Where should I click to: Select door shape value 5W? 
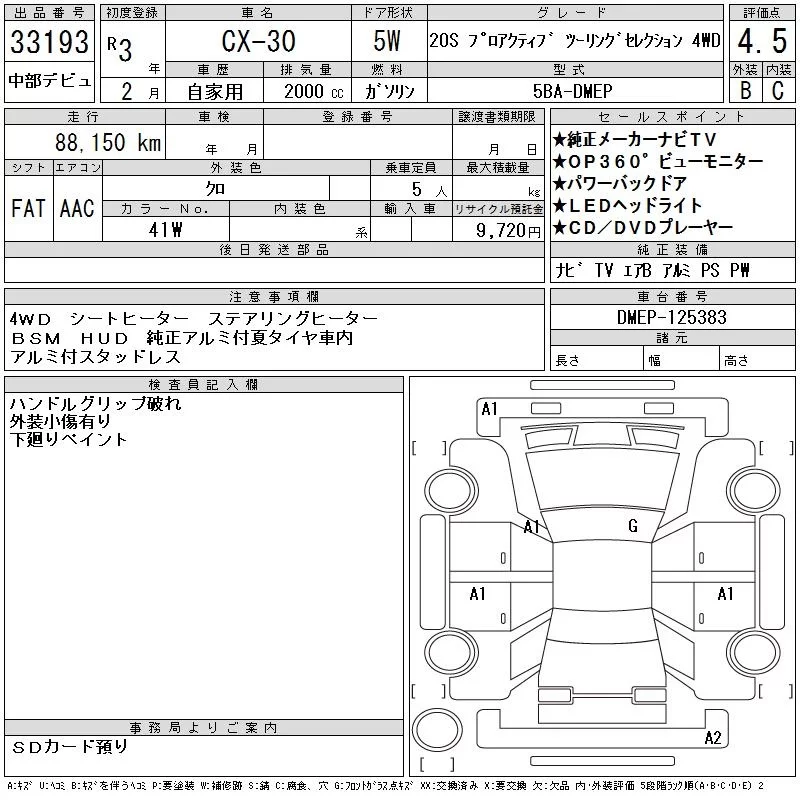387,41
